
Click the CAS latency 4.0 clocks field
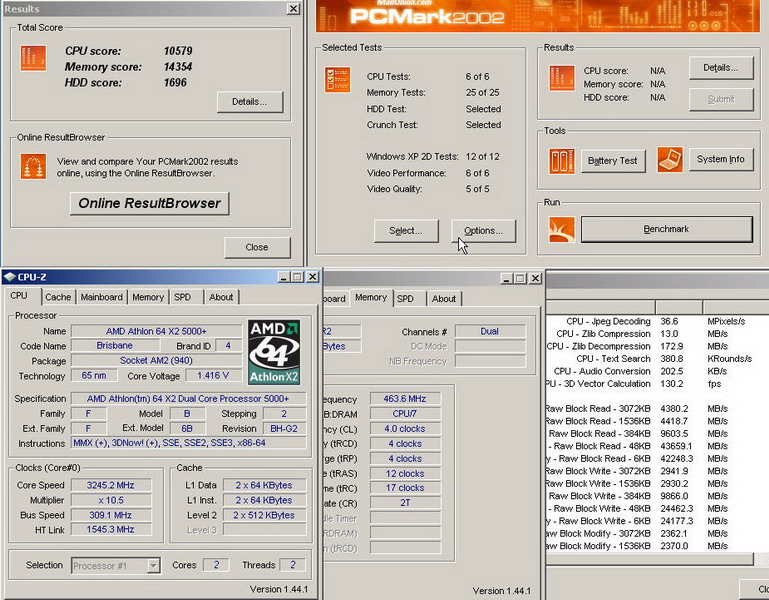(405, 429)
